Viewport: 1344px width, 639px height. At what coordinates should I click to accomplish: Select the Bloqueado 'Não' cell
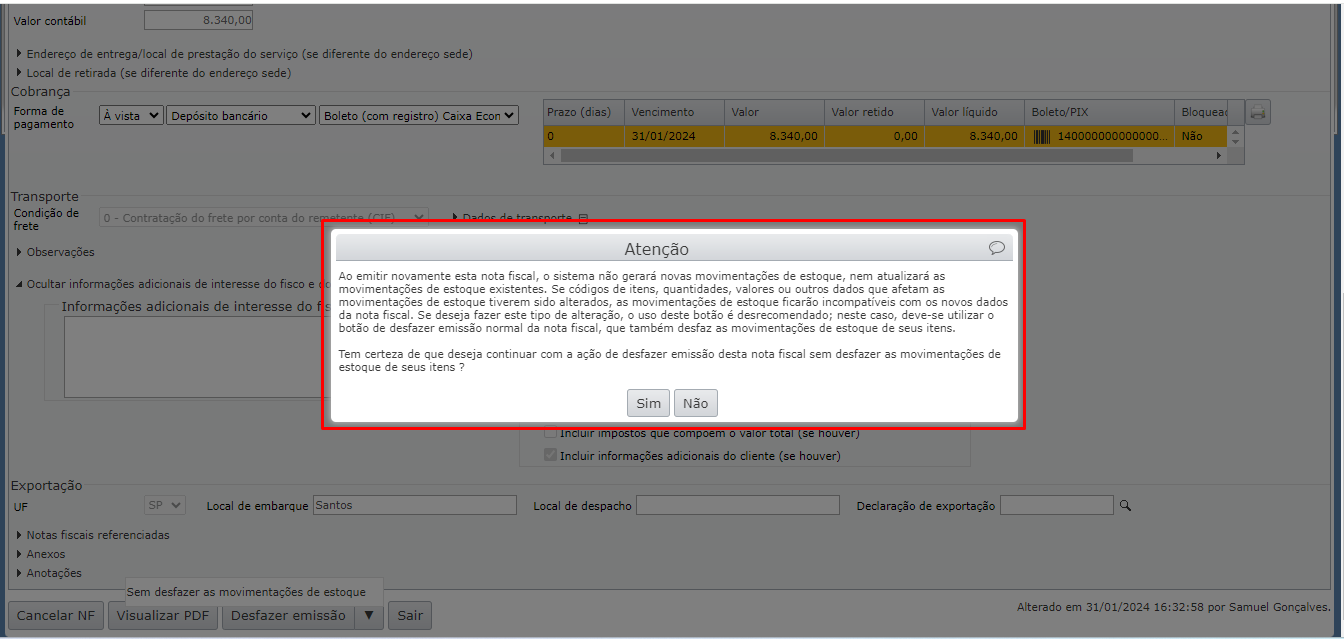[x=1200, y=136]
